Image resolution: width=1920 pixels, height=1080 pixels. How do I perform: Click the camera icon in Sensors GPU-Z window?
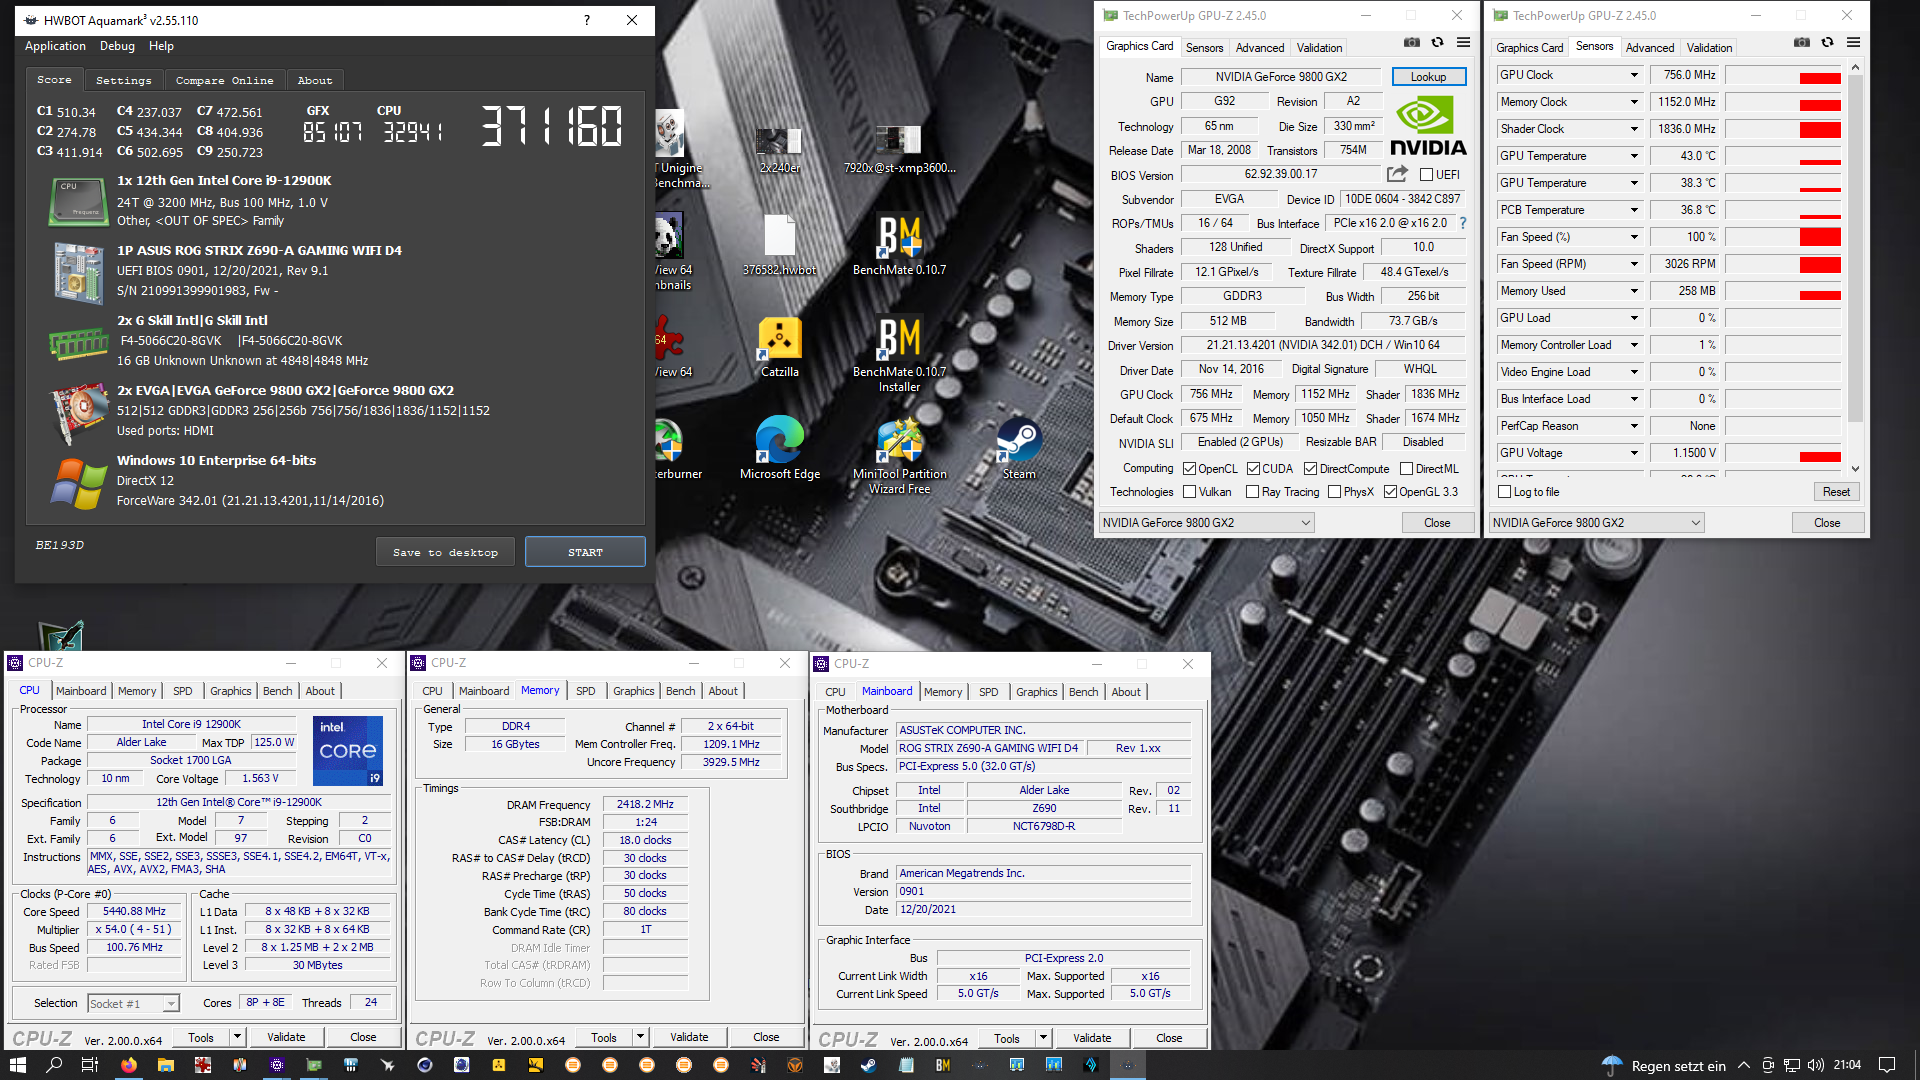pos(1801,43)
